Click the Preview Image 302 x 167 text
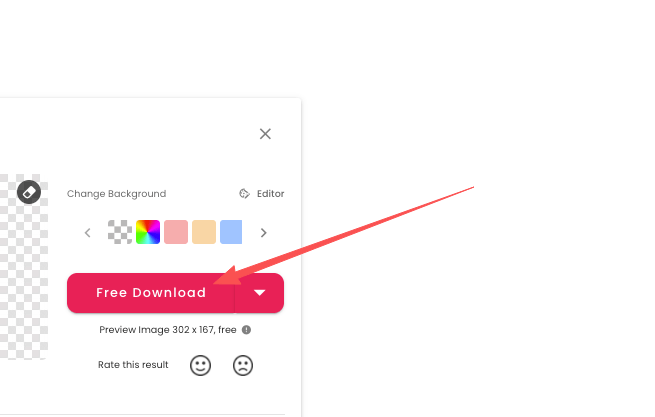Screen dimensions: 655x417 click(x=167, y=329)
